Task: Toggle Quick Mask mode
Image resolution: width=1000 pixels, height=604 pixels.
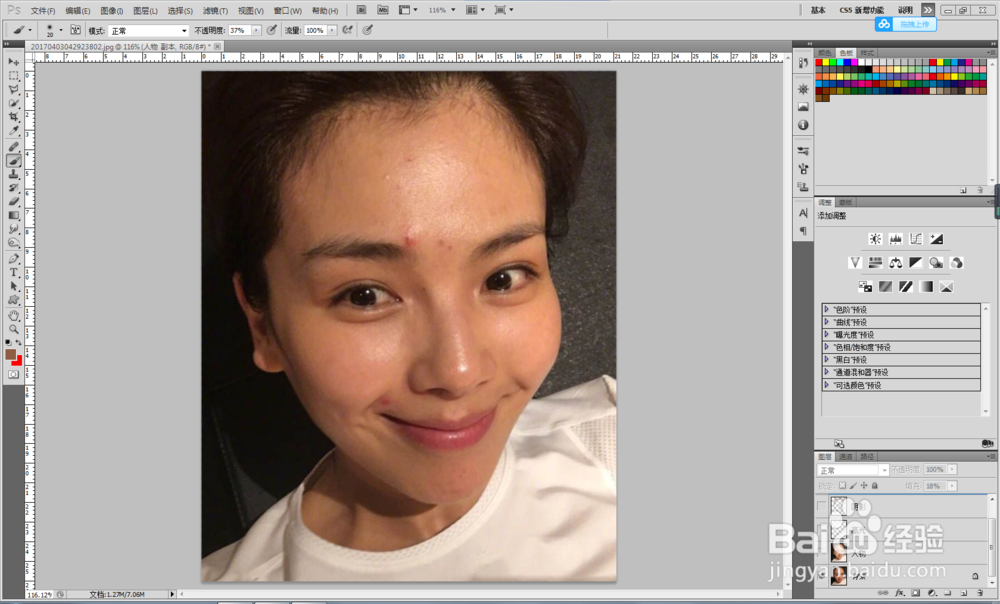Action: 13,374
